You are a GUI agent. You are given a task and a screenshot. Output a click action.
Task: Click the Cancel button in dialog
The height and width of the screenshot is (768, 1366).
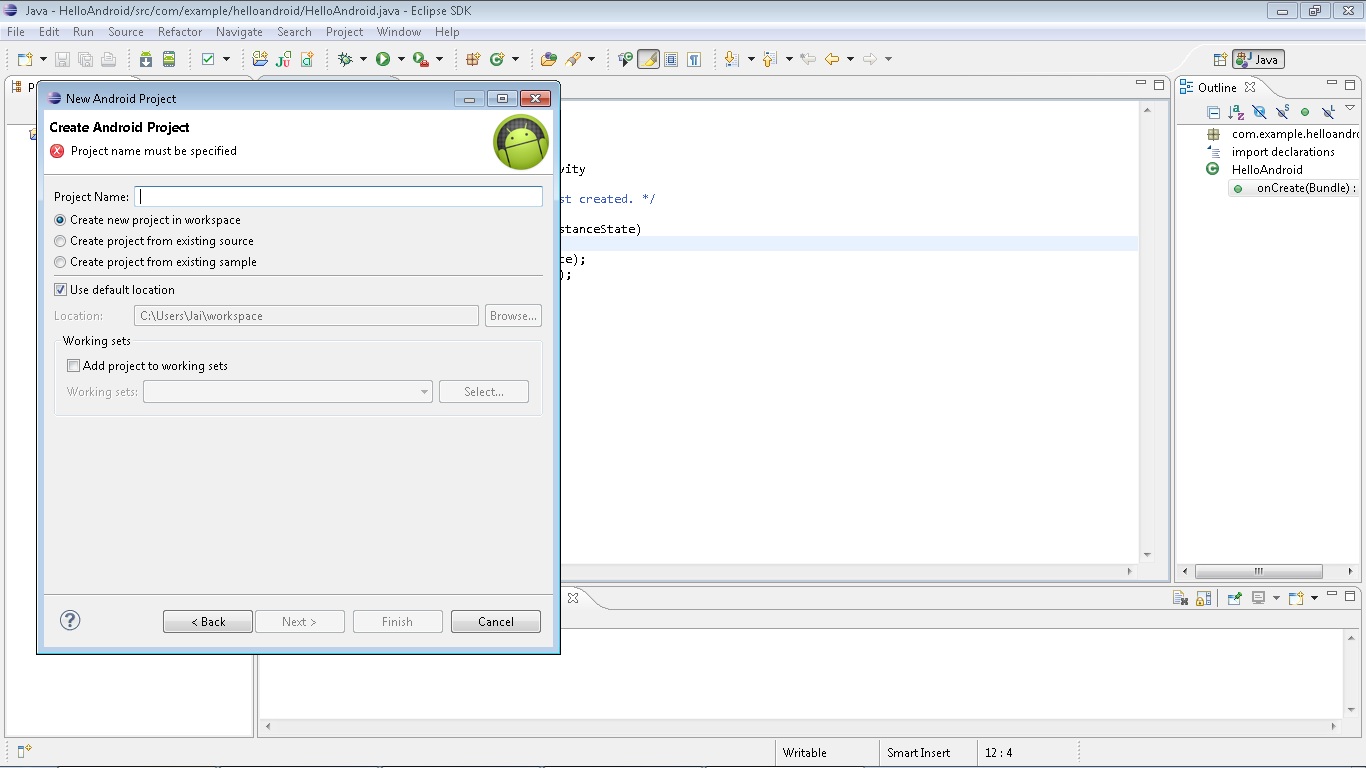click(x=496, y=621)
